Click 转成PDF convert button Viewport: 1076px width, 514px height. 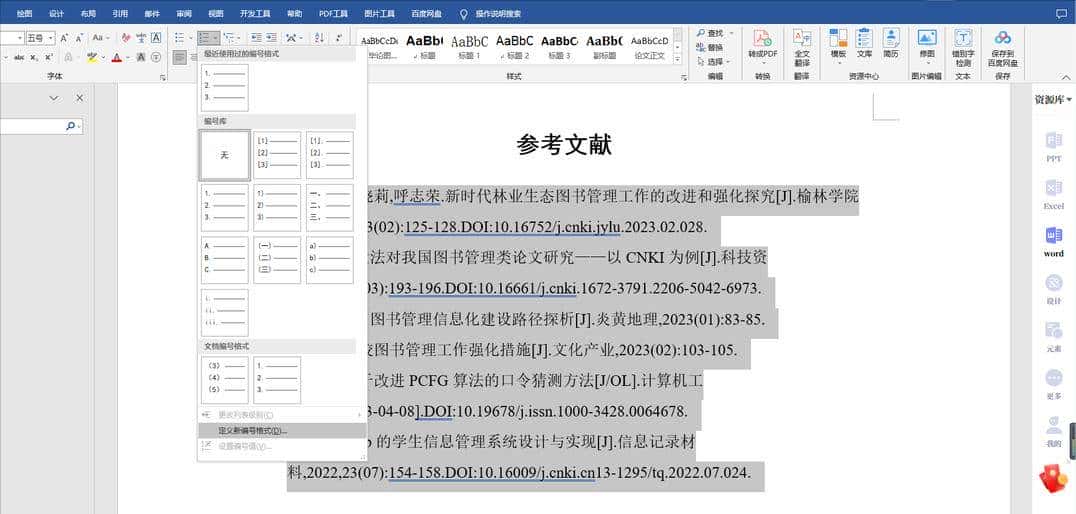pyautogui.click(x=762, y=45)
